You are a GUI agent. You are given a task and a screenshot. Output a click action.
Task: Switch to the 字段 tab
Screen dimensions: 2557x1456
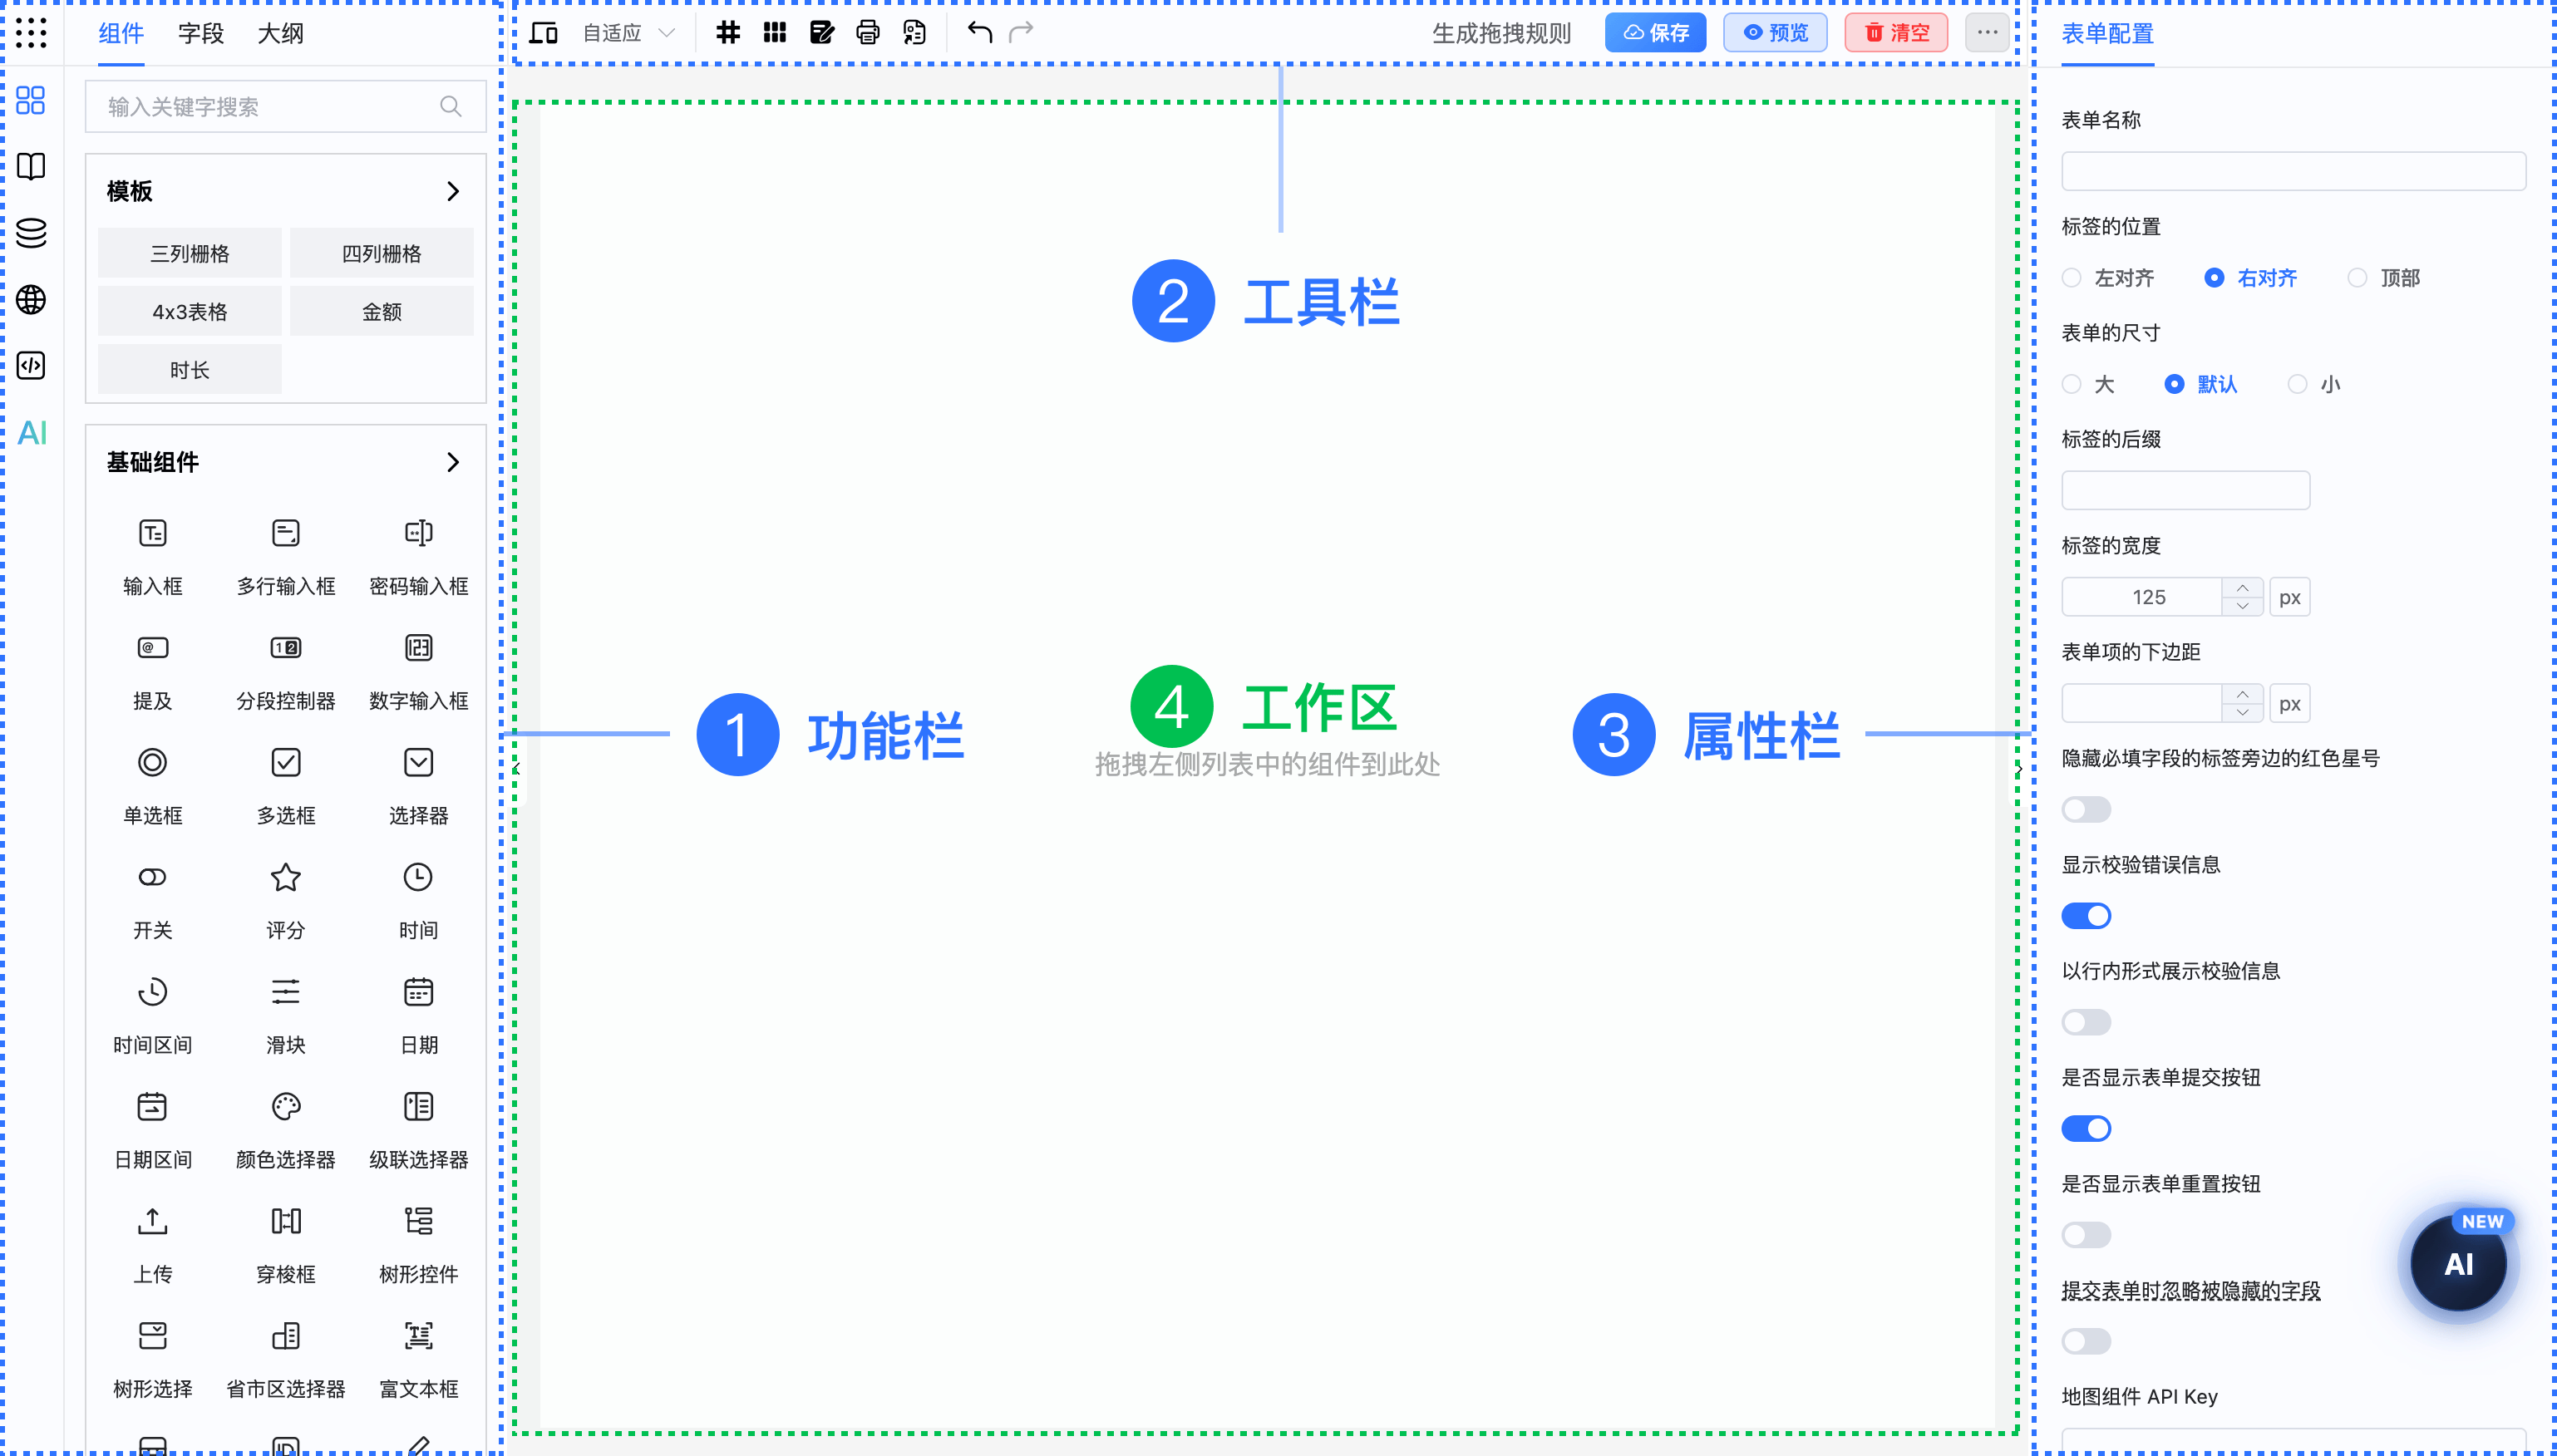click(200, 33)
